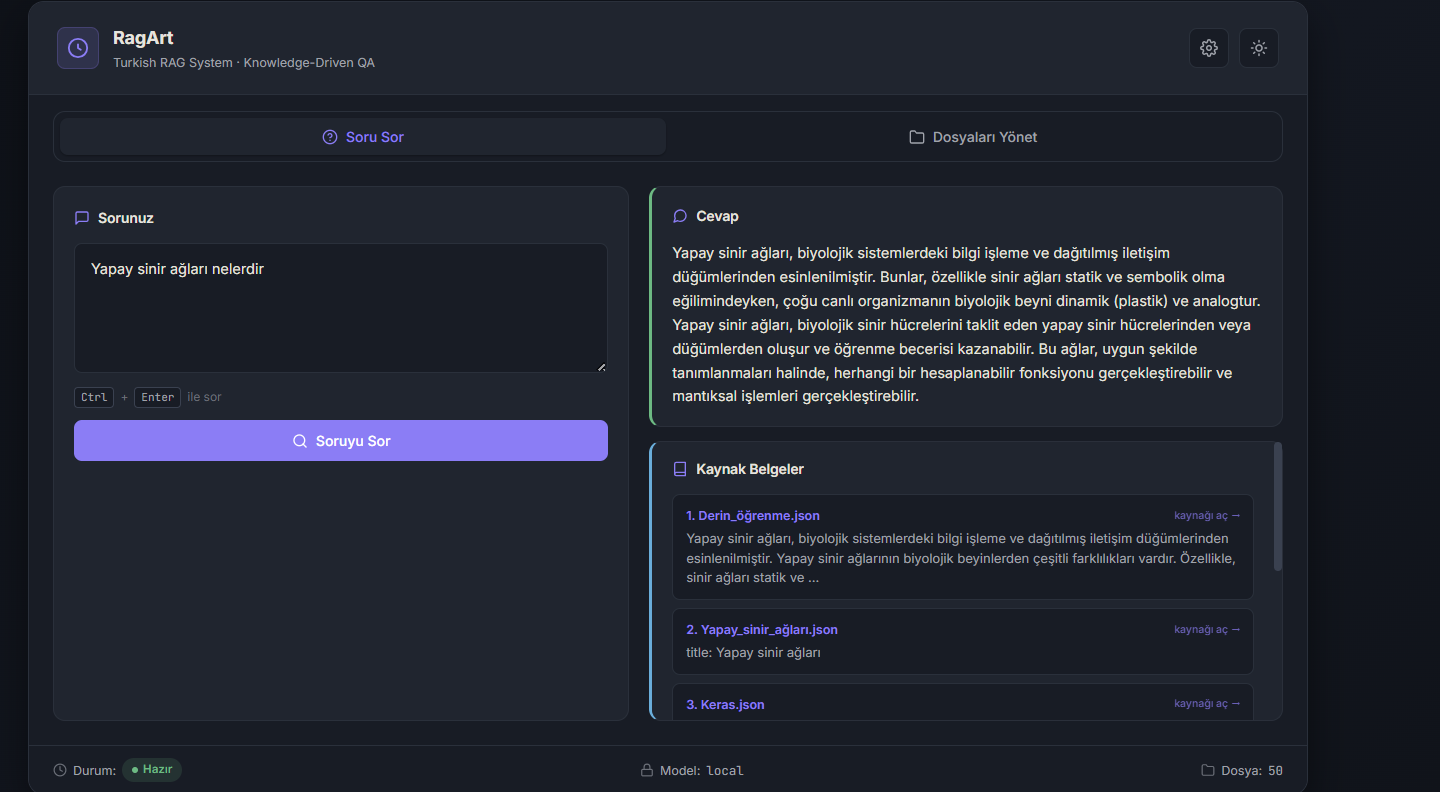Click the Derin_öğrenme.json snippet text

pos(961,558)
